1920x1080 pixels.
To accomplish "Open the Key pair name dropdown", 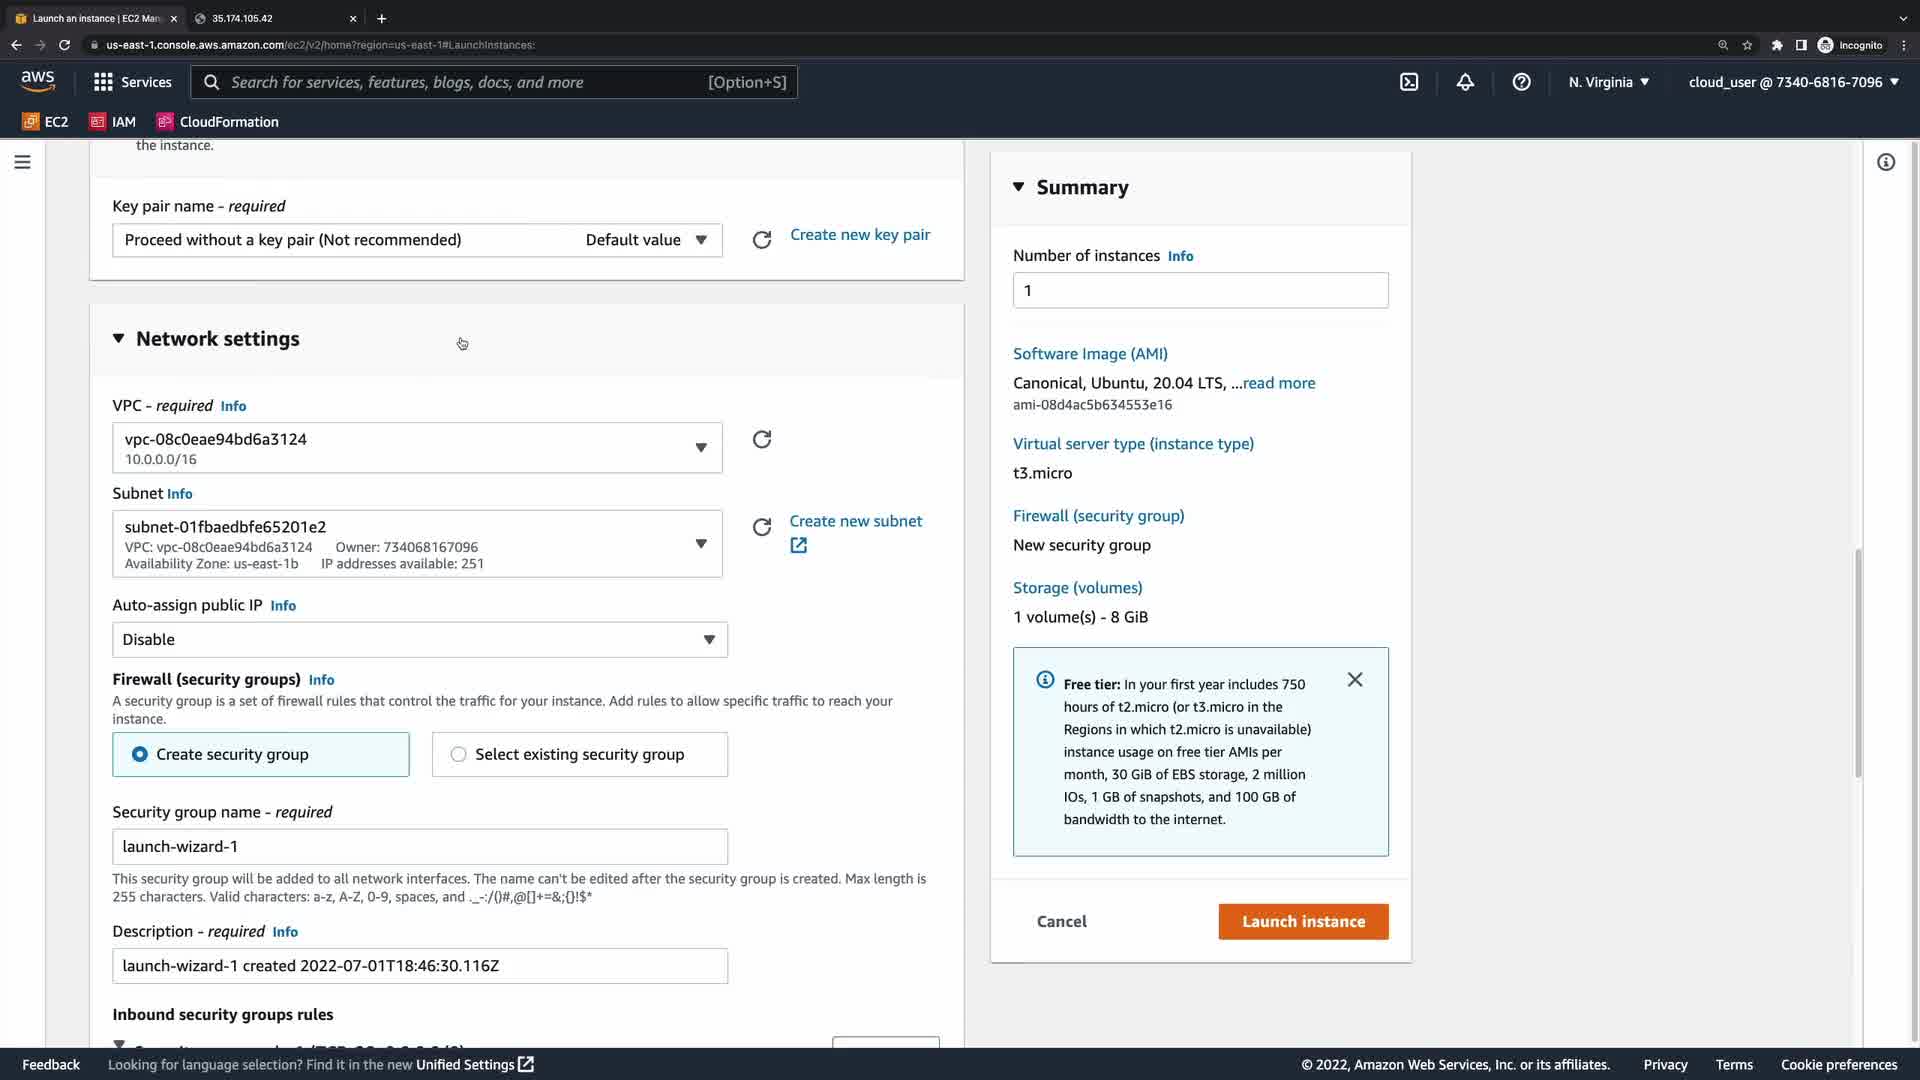I will pos(417,240).
